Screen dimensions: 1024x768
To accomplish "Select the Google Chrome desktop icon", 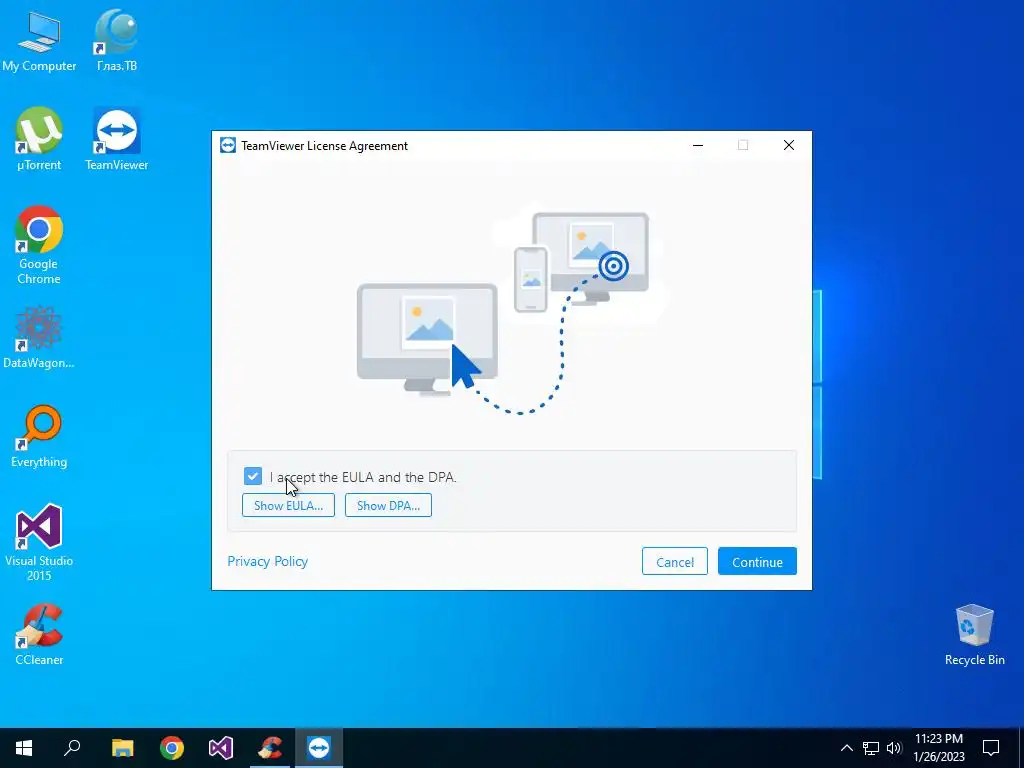I will [x=39, y=246].
